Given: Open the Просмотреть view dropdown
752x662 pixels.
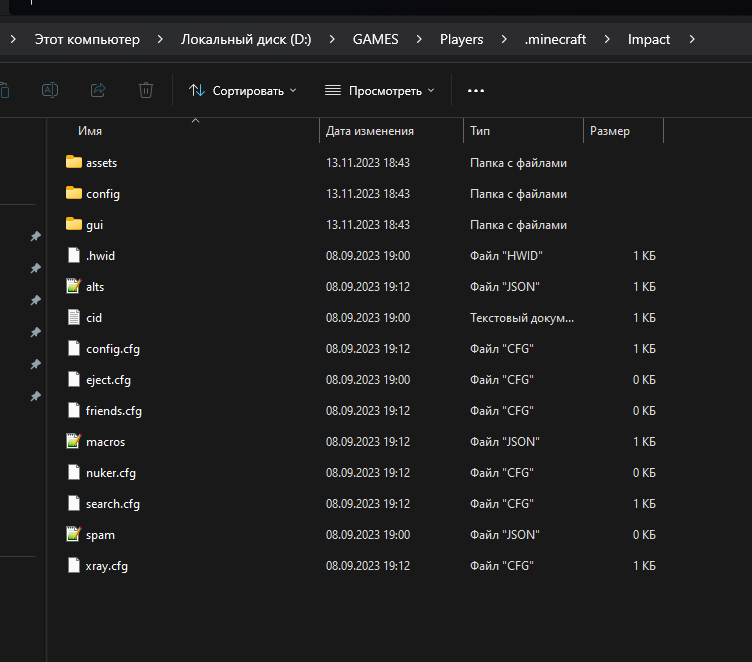Looking at the screenshot, I should 380,91.
